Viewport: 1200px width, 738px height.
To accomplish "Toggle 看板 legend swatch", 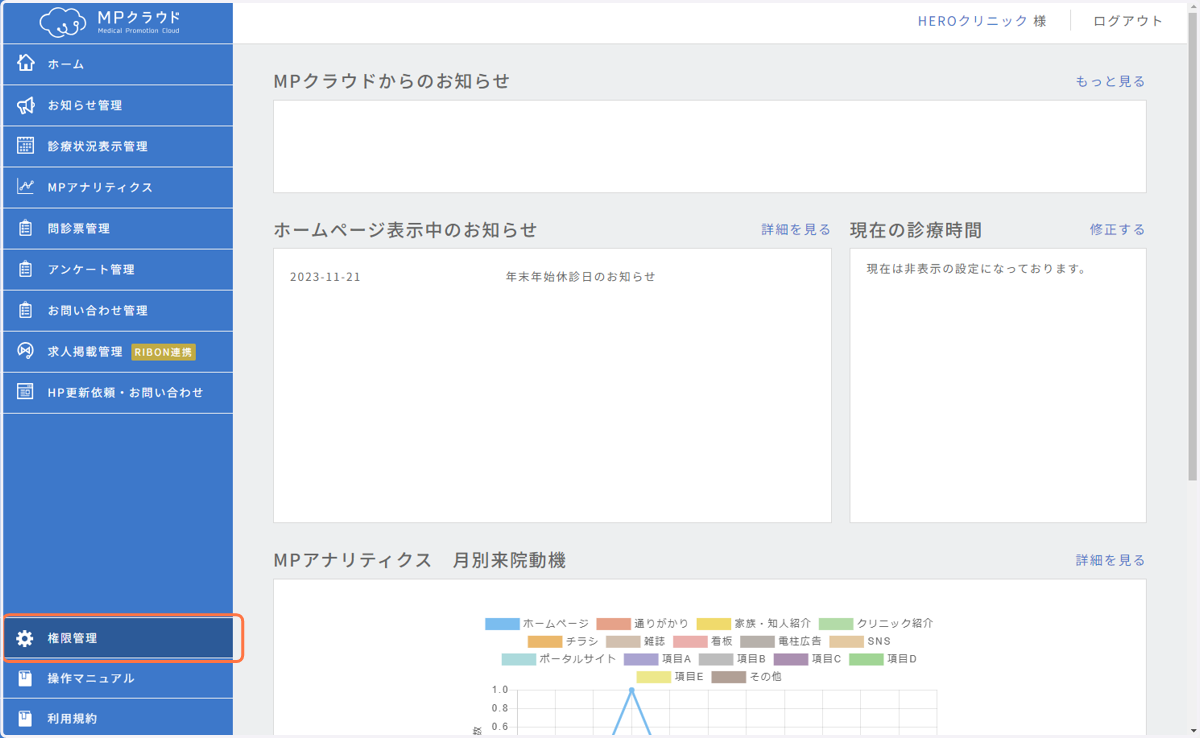I will tap(690, 642).
